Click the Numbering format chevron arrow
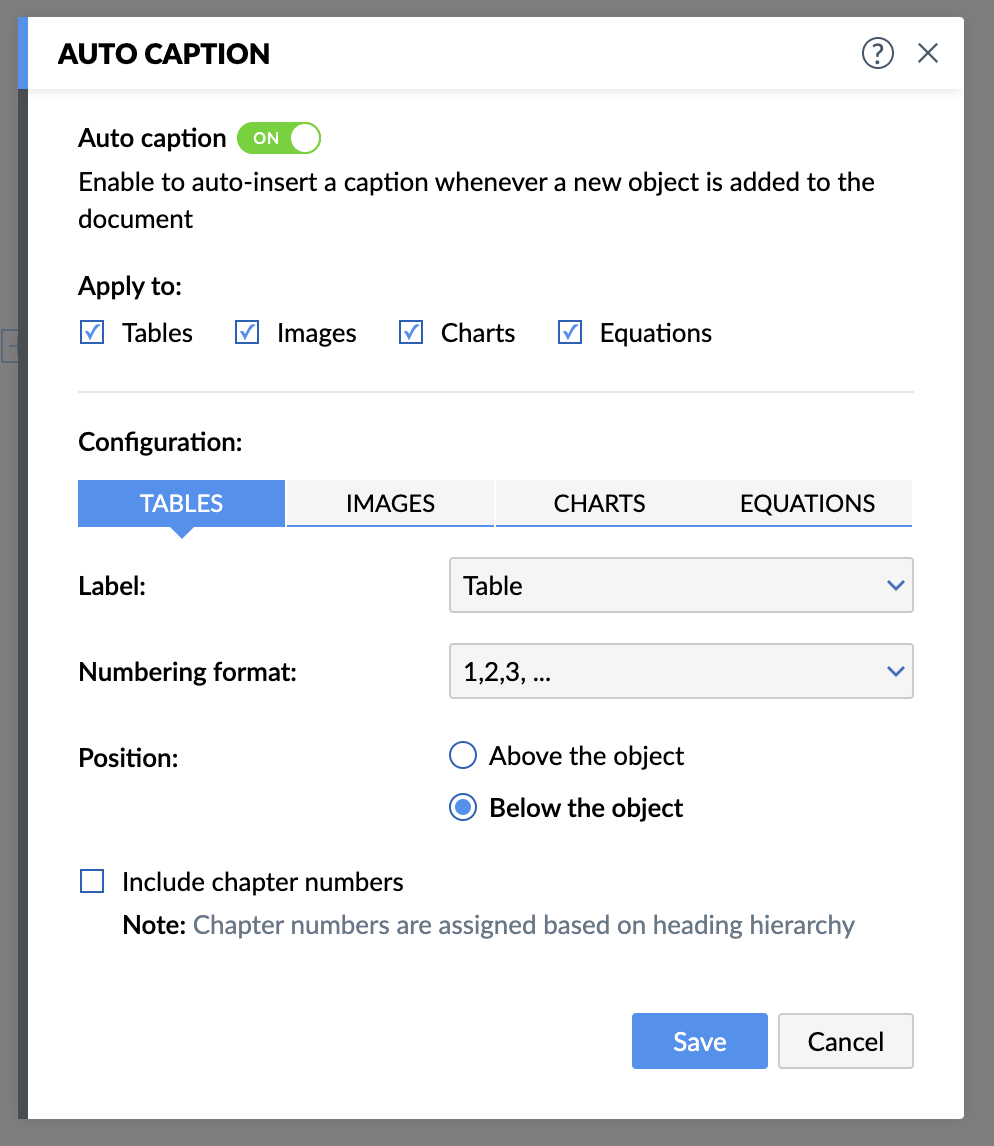This screenshot has width=994, height=1146. click(x=895, y=672)
